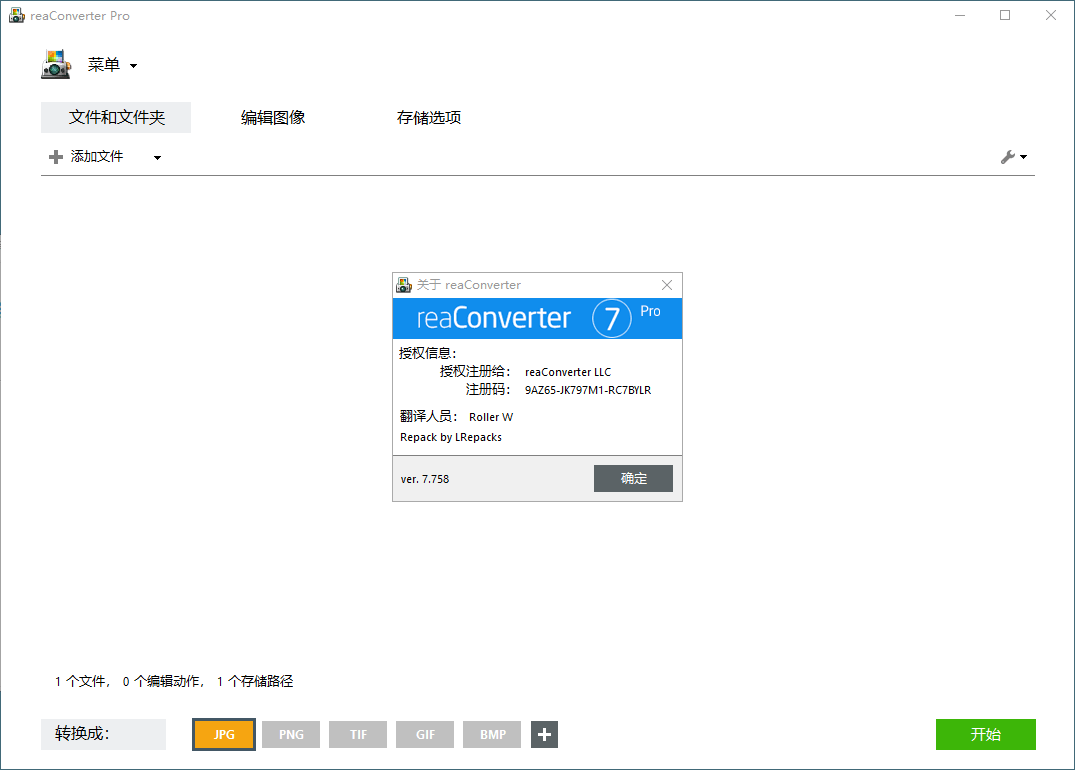The width and height of the screenshot is (1075, 770).
Task: Select JPG as the output format
Action: (223, 734)
